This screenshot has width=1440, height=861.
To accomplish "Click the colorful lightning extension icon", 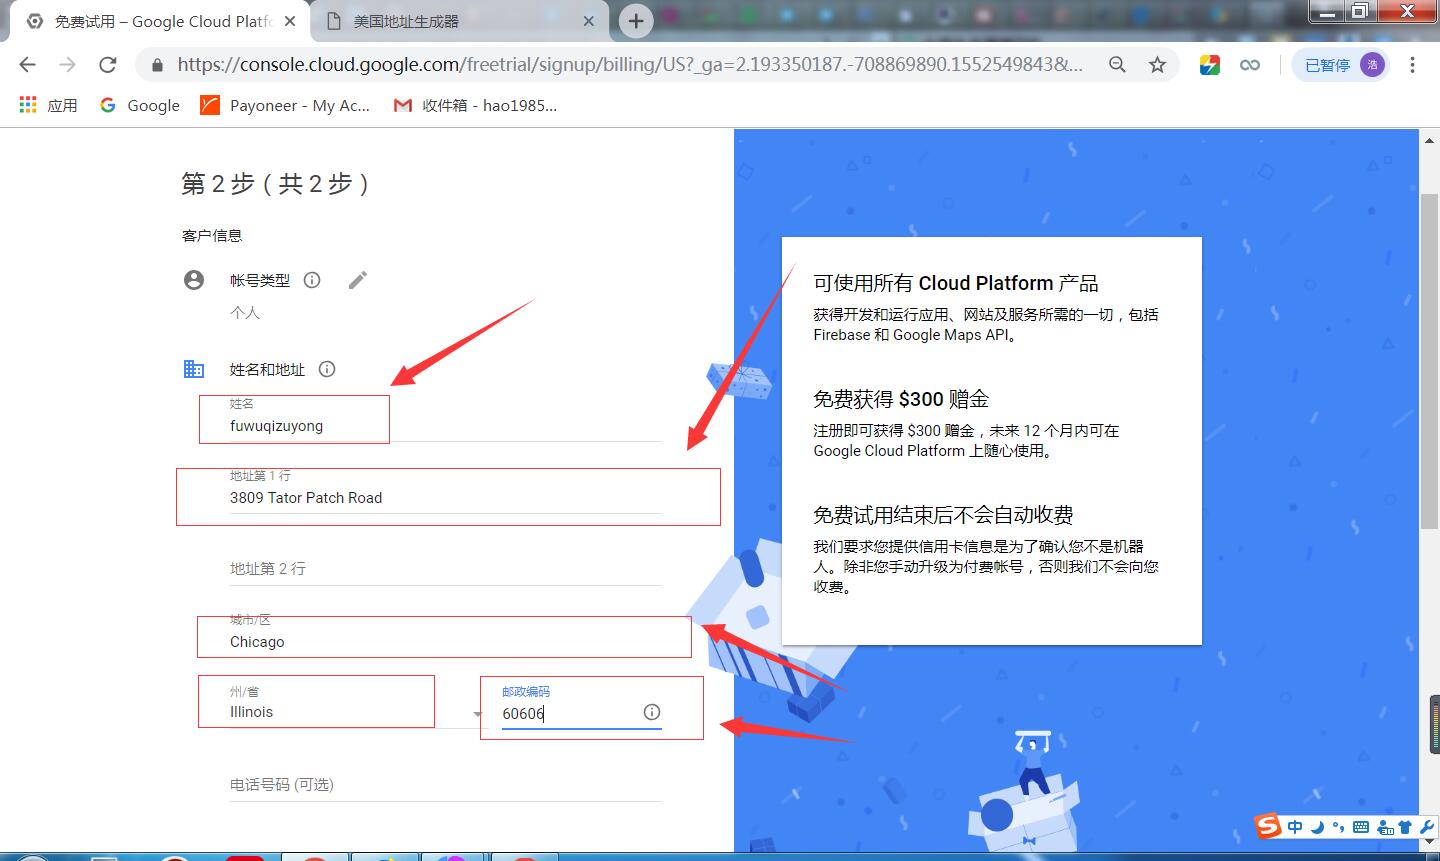I will point(1209,64).
